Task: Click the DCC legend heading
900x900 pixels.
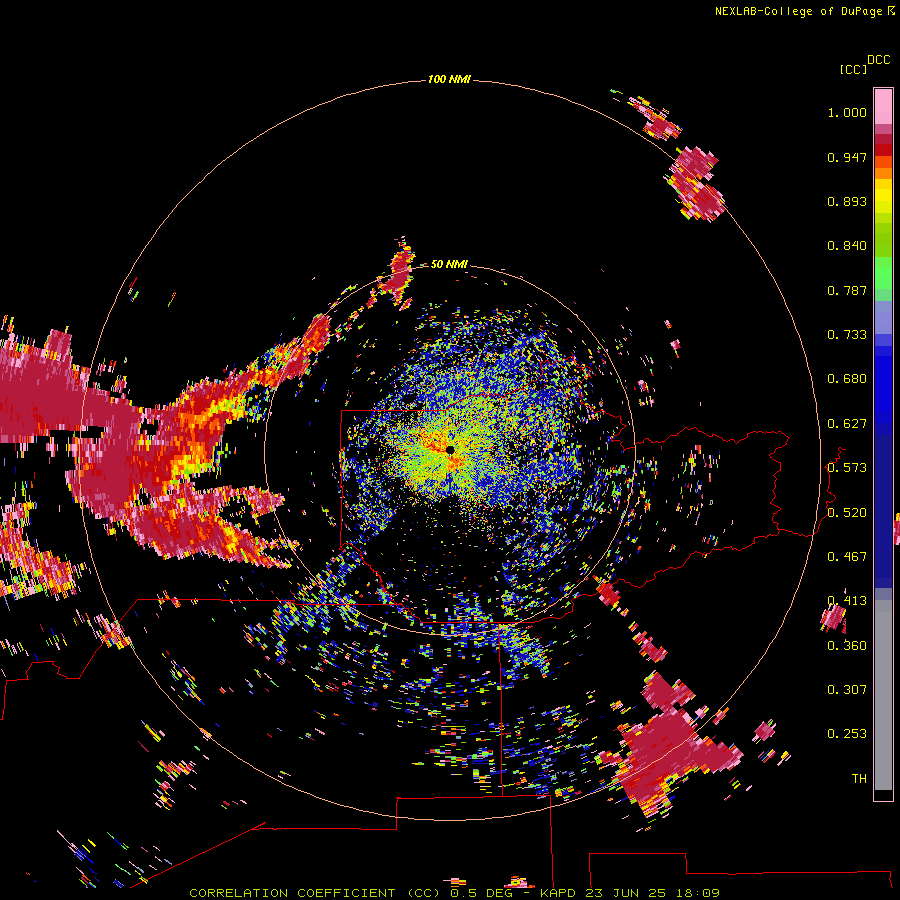Action: point(878,60)
